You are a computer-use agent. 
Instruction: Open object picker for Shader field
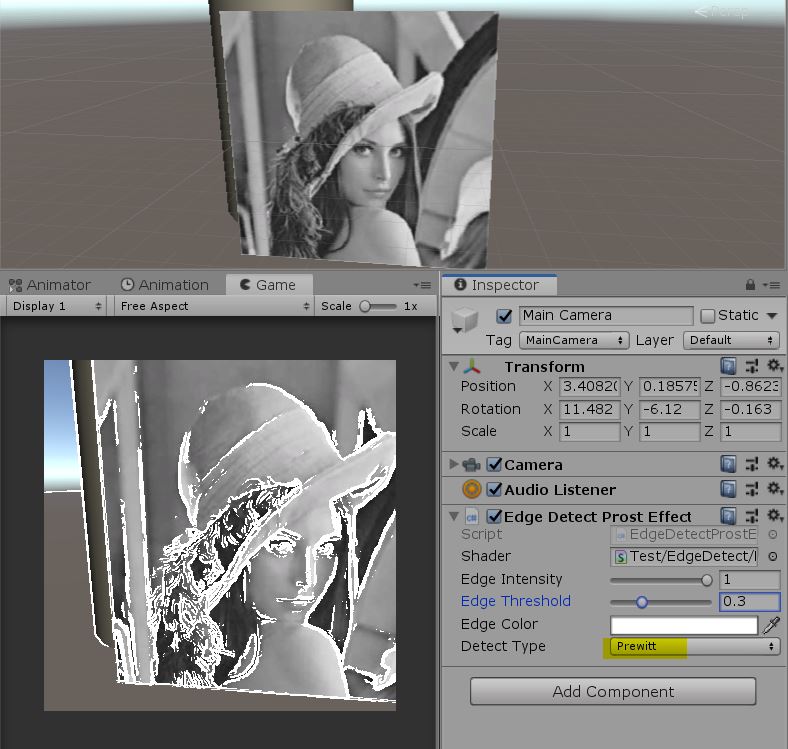[773, 556]
